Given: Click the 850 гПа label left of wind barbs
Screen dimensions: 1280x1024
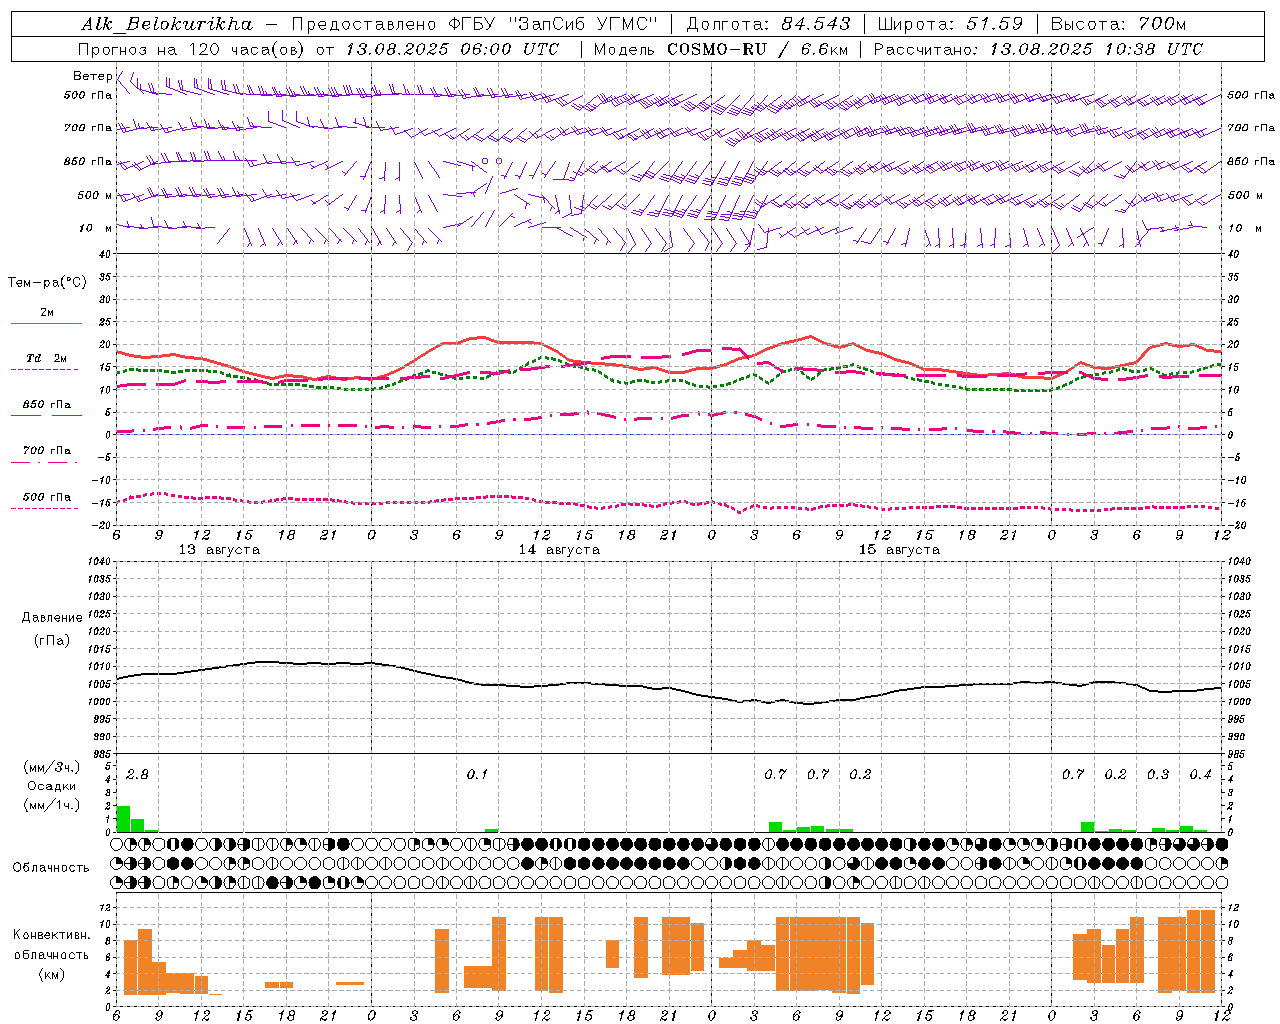Looking at the screenshot, I should [x=88, y=161].
